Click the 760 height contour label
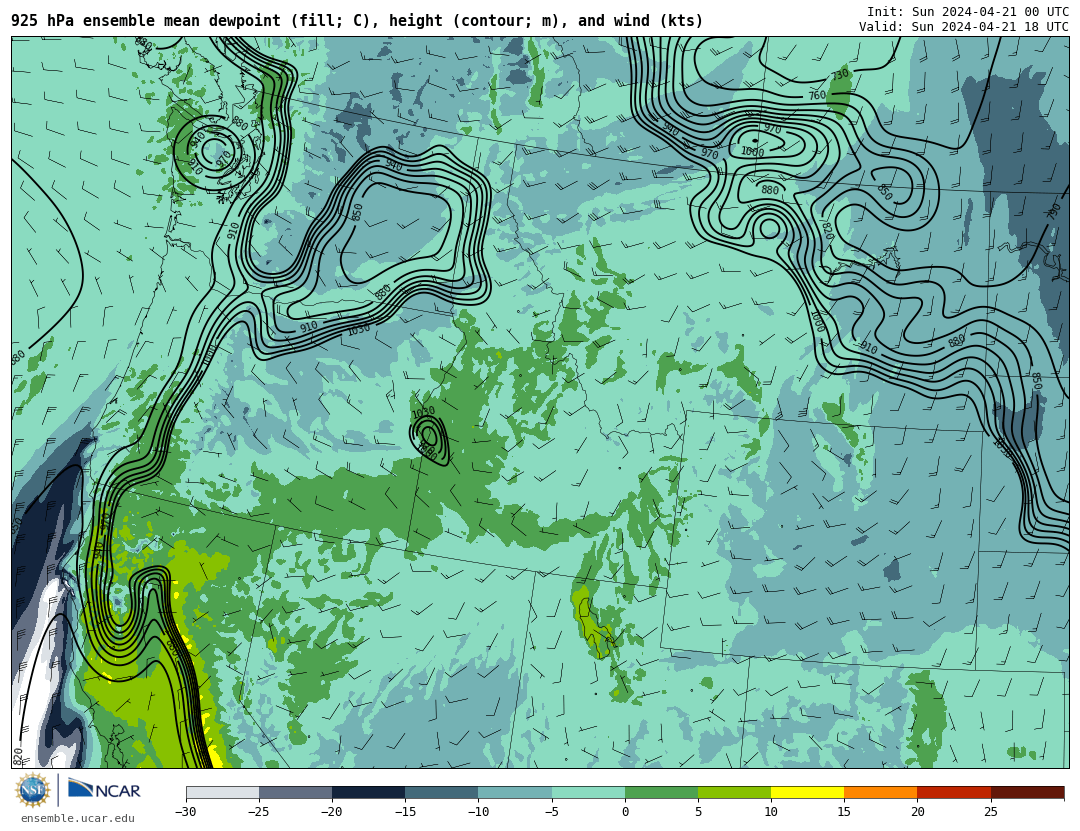Image resolution: width=1080 pixels, height=831 pixels. tap(817, 95)
